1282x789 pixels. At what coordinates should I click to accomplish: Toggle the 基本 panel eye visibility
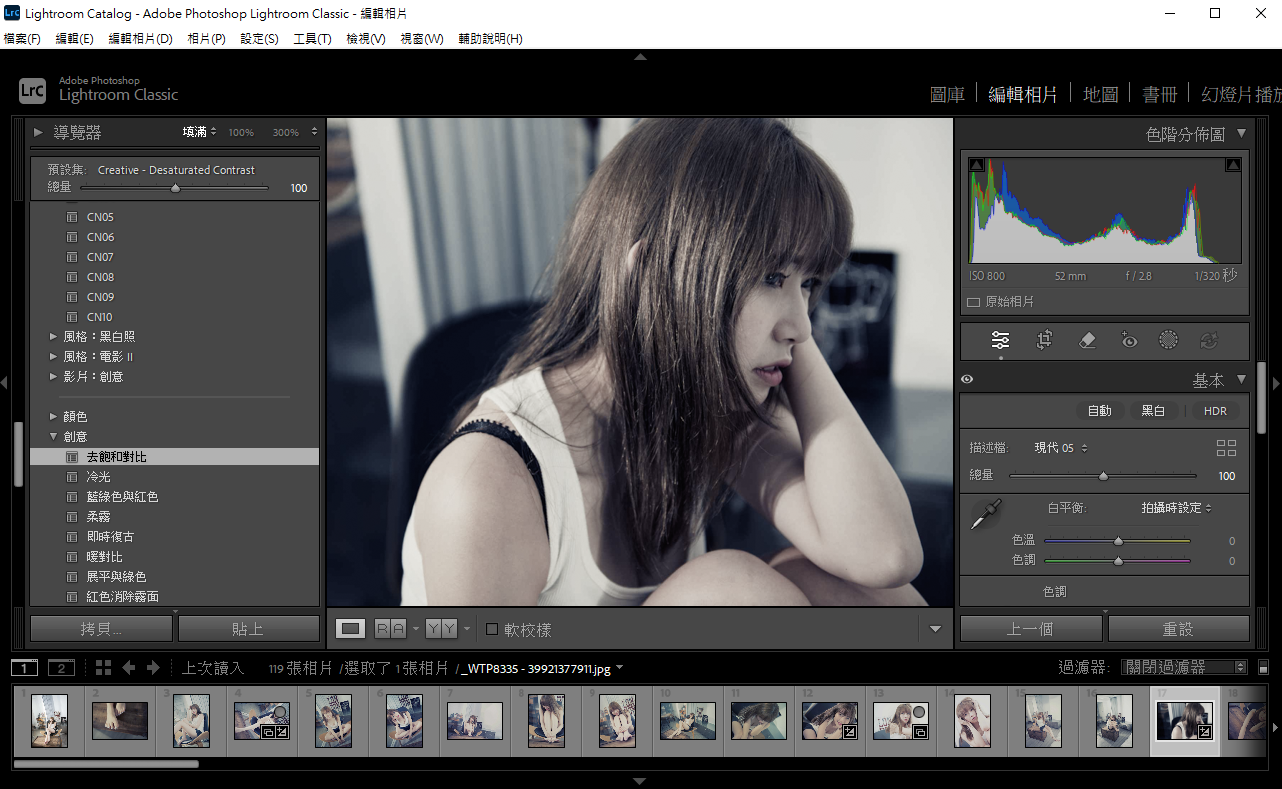[967, 380]
